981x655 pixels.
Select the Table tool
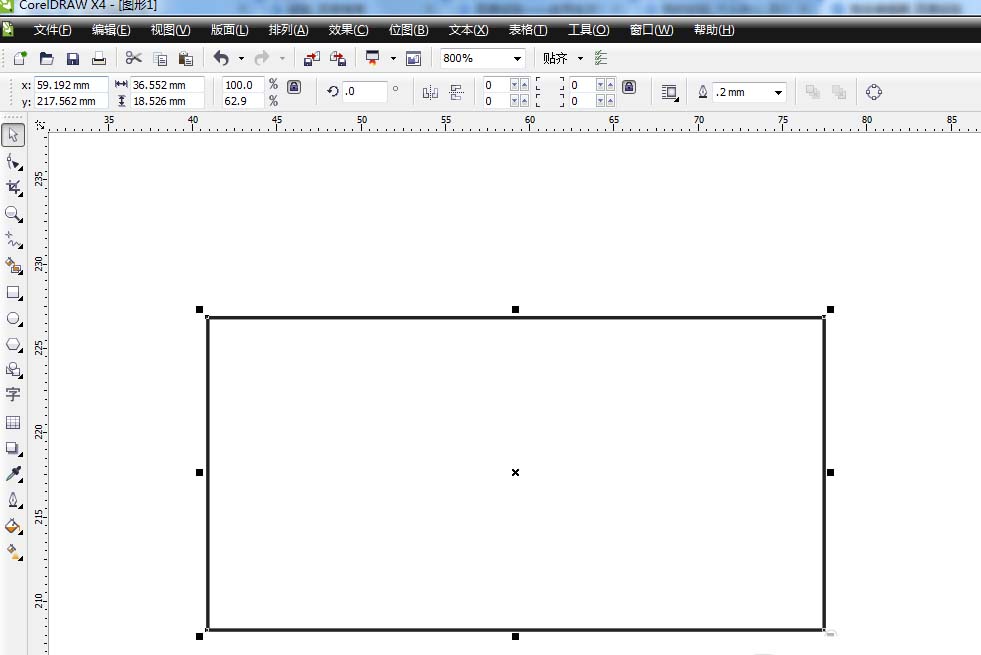point(13,422)
